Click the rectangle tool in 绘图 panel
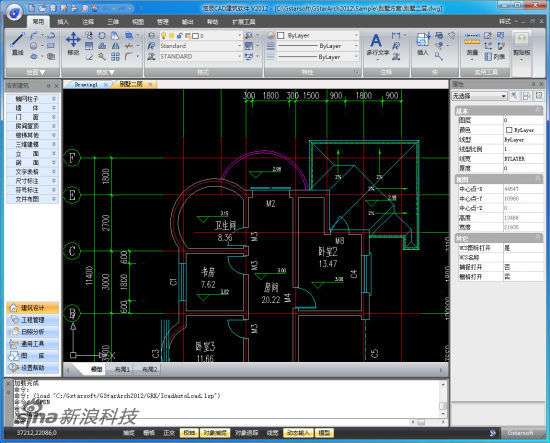This screenshot has height=443, width=550. click(51, 46)
